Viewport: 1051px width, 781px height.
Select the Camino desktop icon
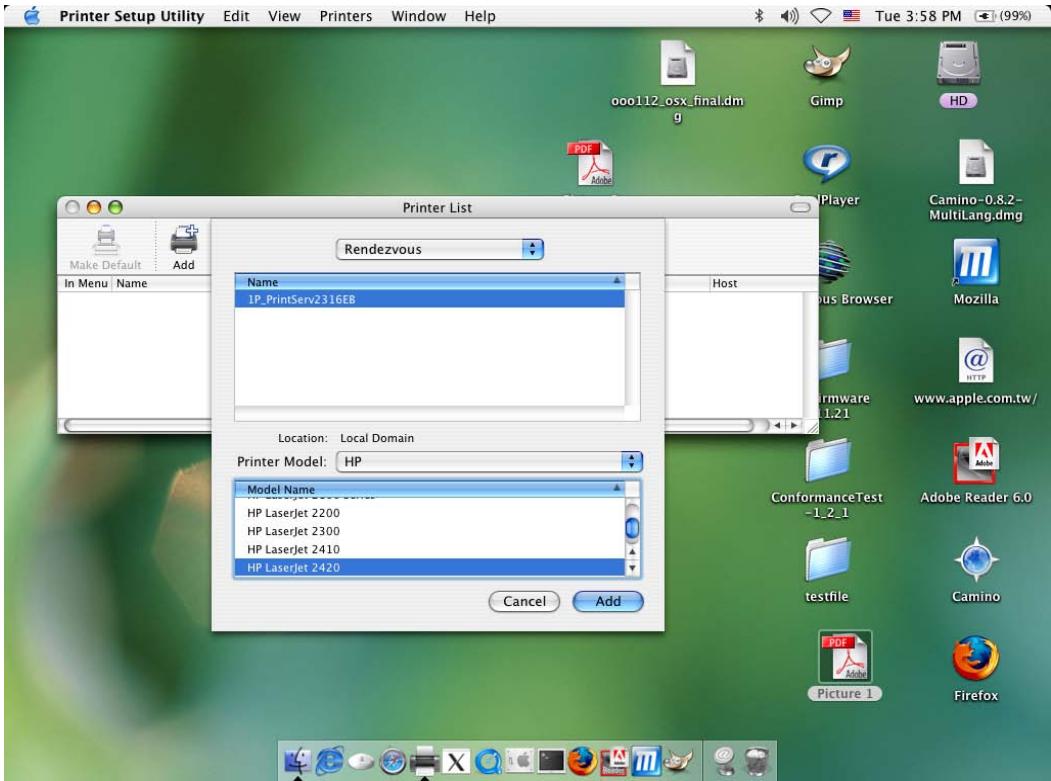[976, 560]
